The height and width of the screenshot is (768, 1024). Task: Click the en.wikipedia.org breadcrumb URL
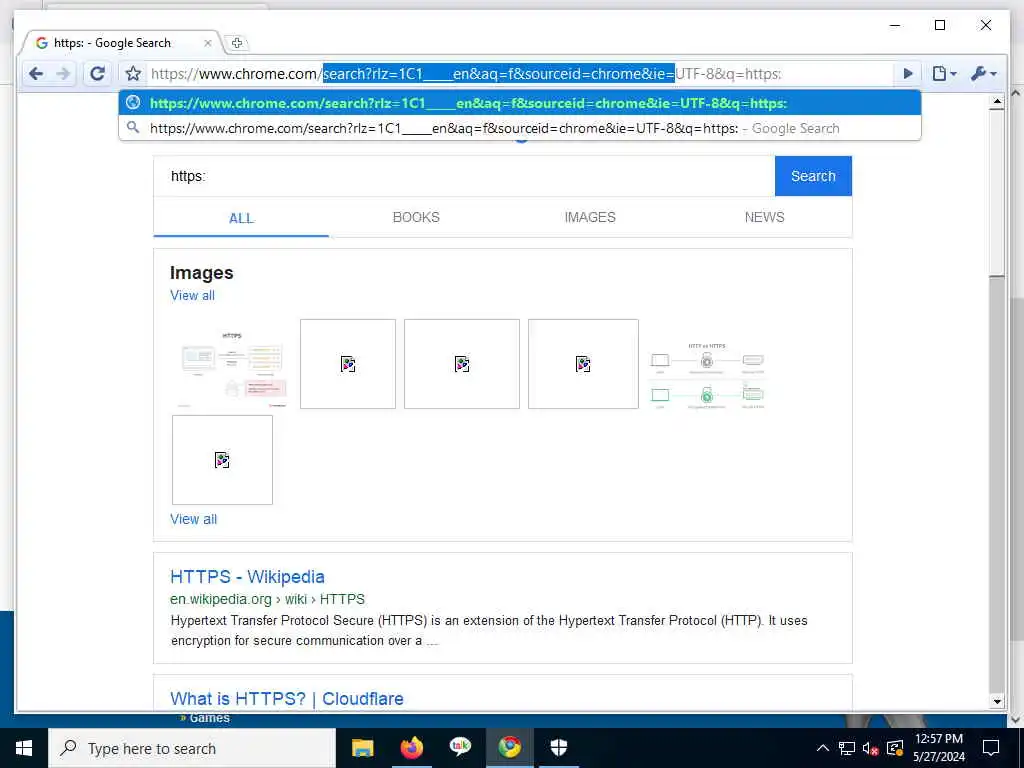pos(268,599)
